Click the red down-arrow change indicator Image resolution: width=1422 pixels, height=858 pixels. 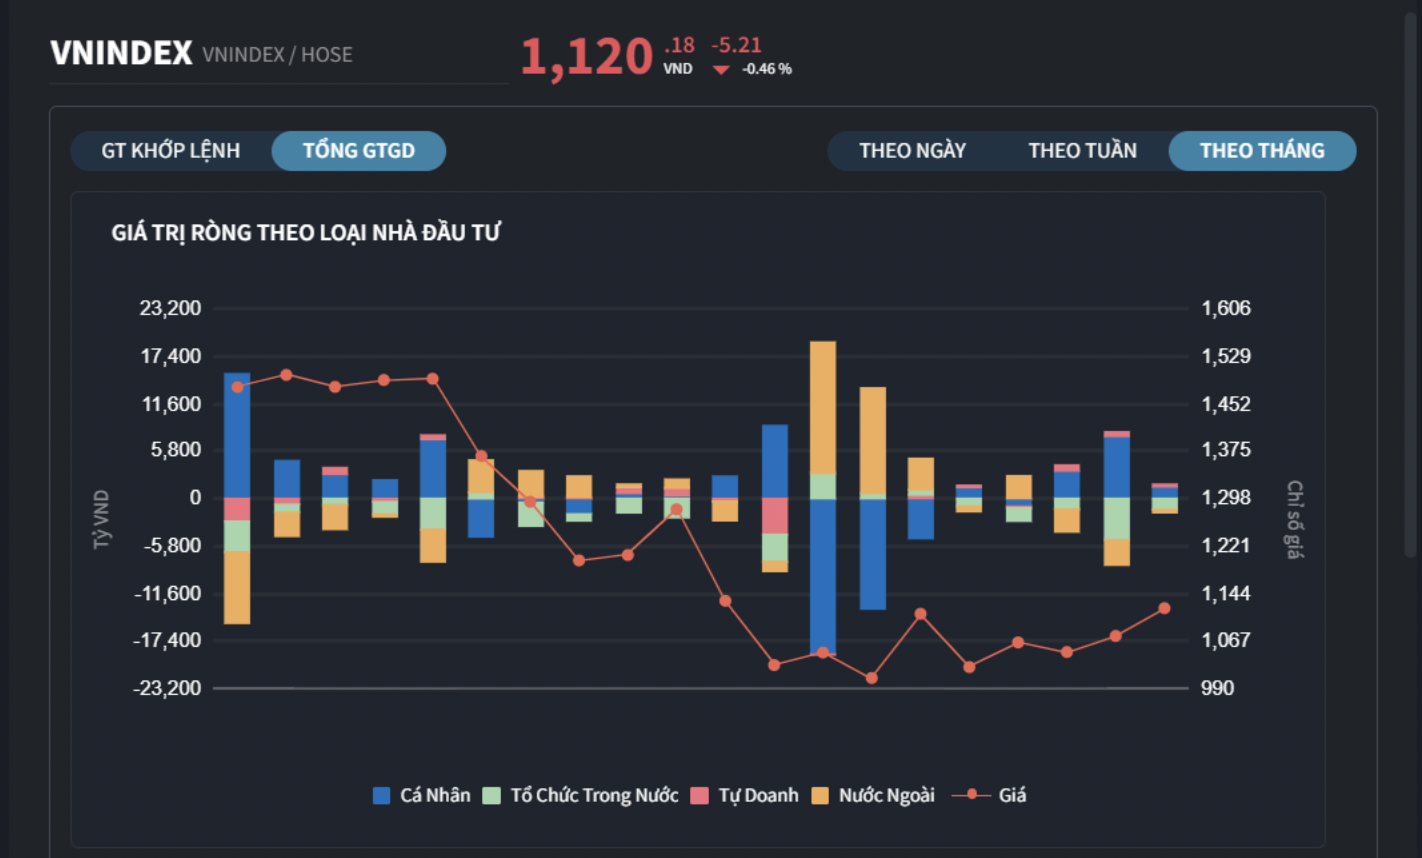(x=721, y=70)
